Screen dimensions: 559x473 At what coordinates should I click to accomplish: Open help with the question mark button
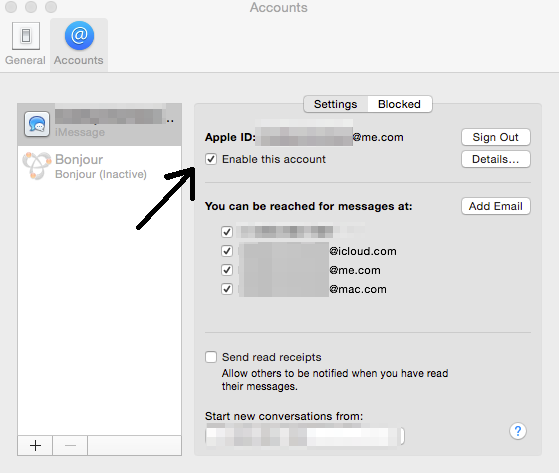pos(518,431)
